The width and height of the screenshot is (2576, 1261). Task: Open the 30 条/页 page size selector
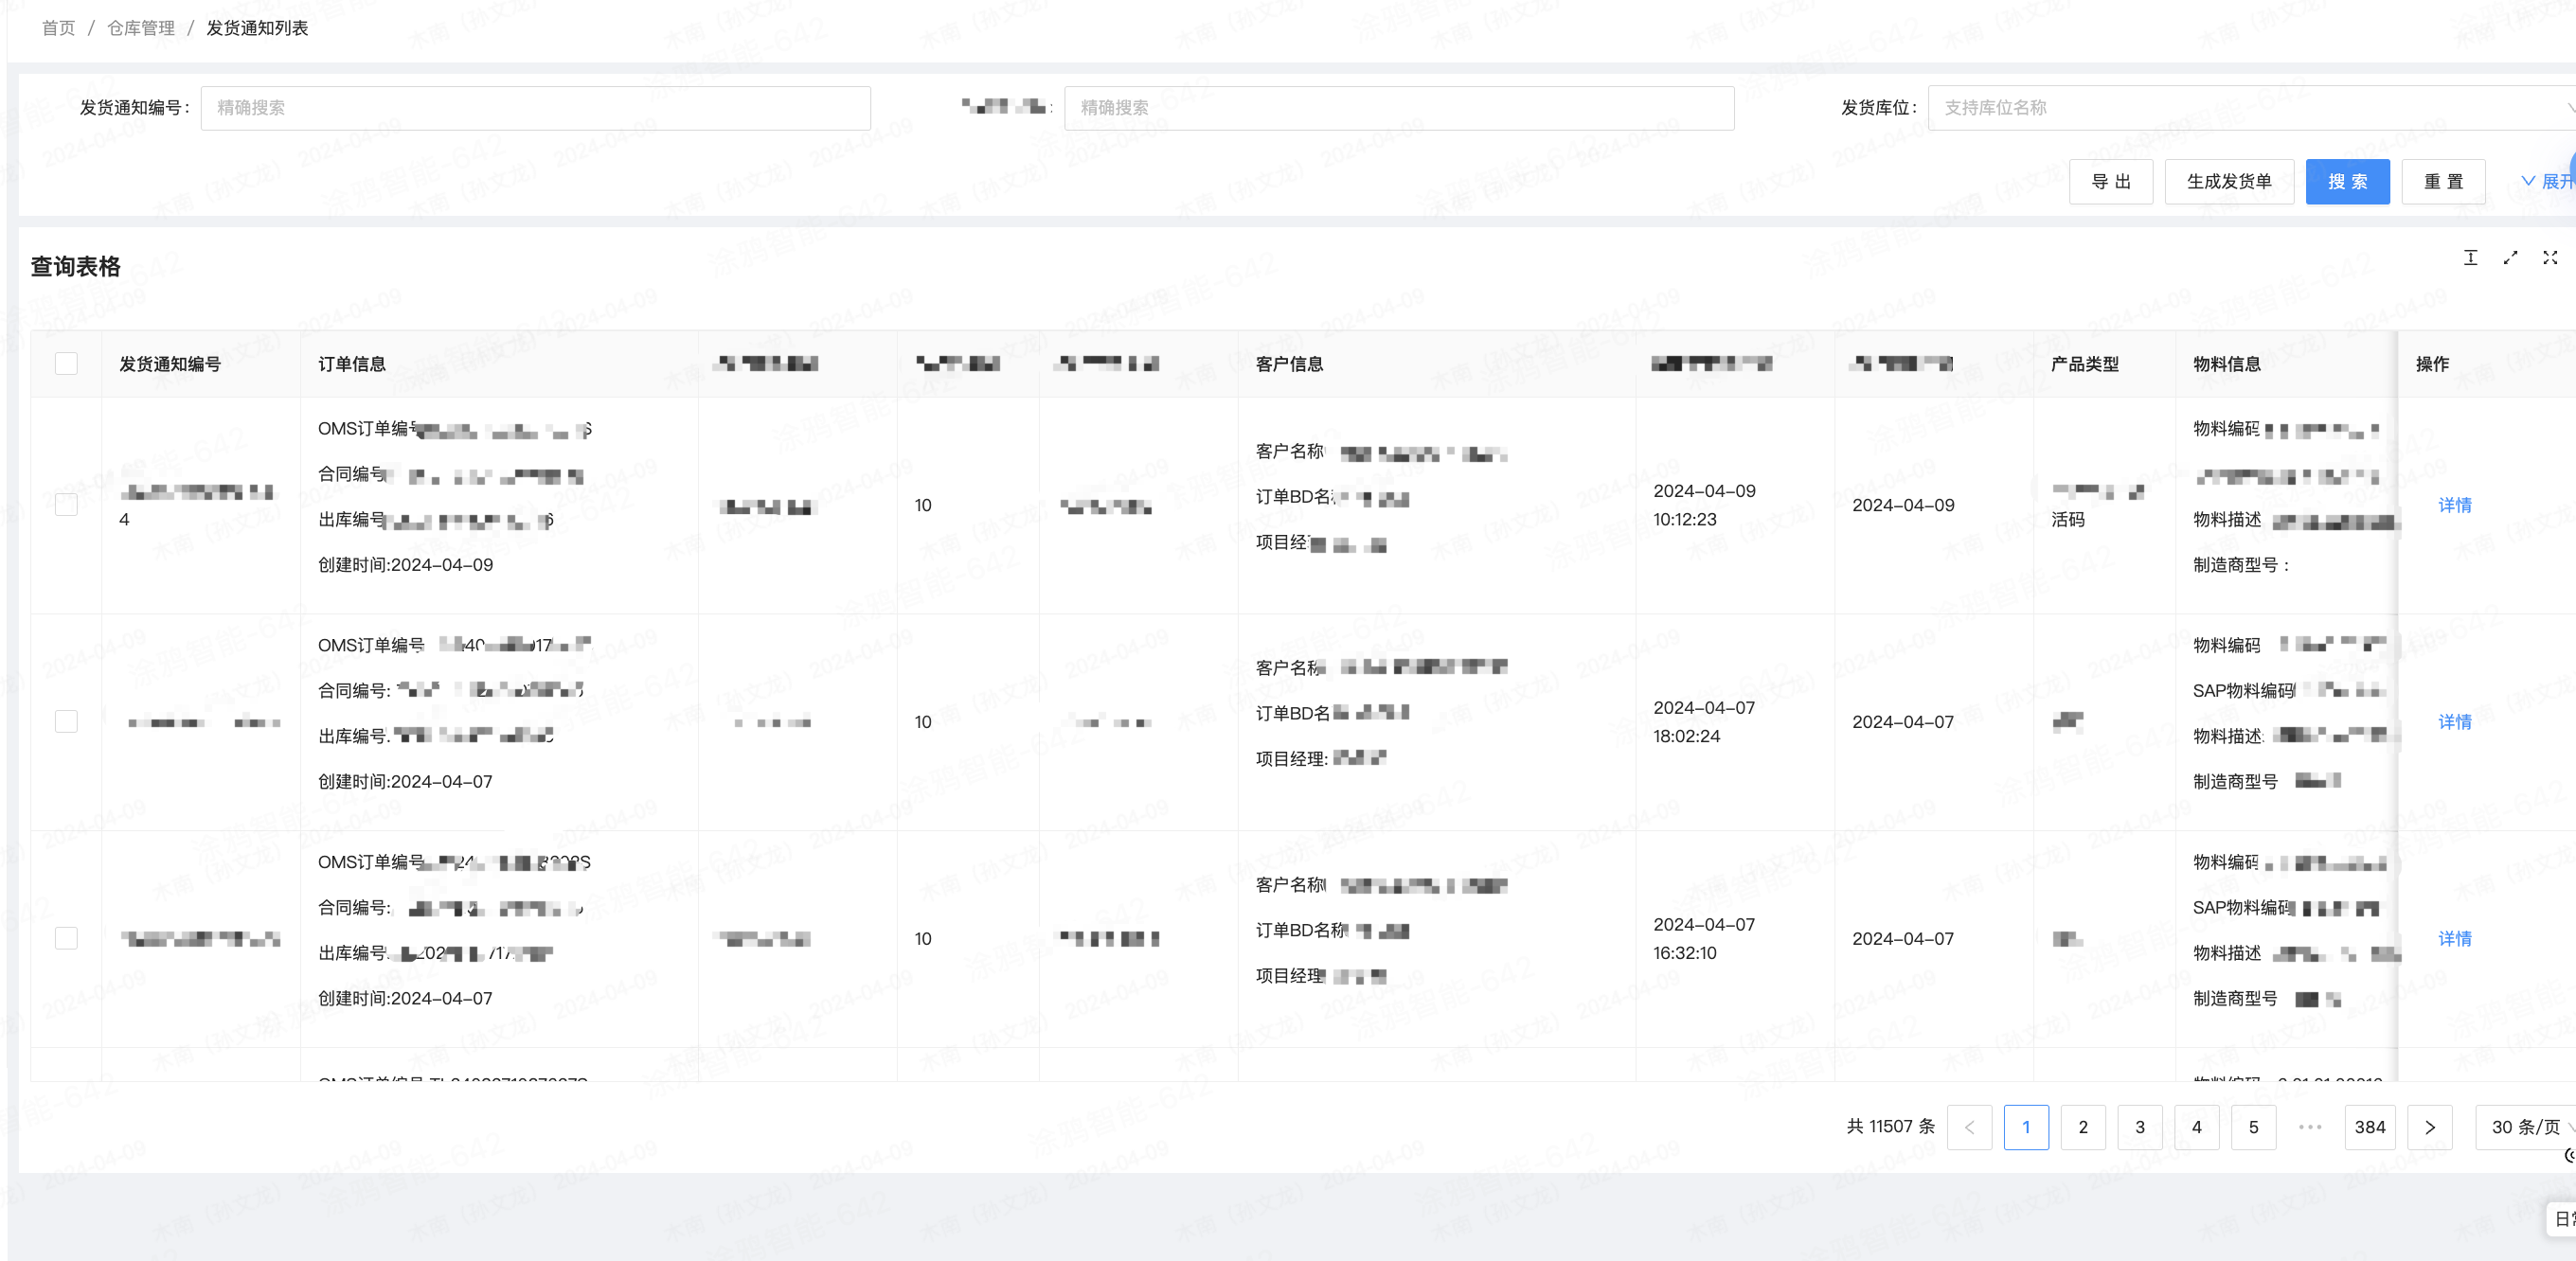coord(2526,1127)
